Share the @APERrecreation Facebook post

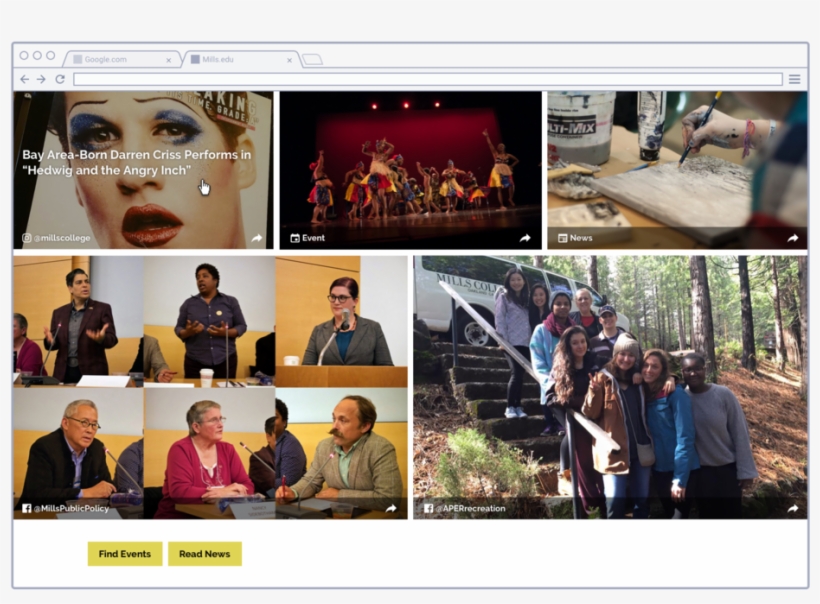[x=792, y=508]
